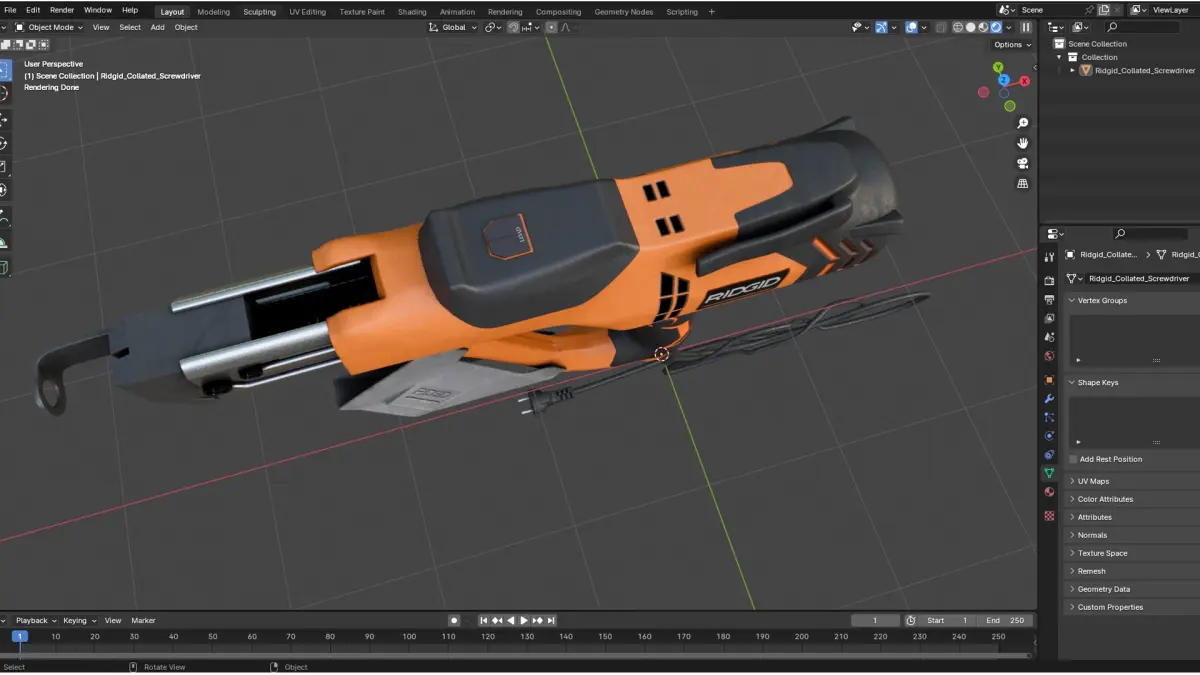The height and width of the screenshot is (675, 1200).
Task: Select the Measure tool in left toolbar
Action: pyautogui.click(x=3, y=242)
